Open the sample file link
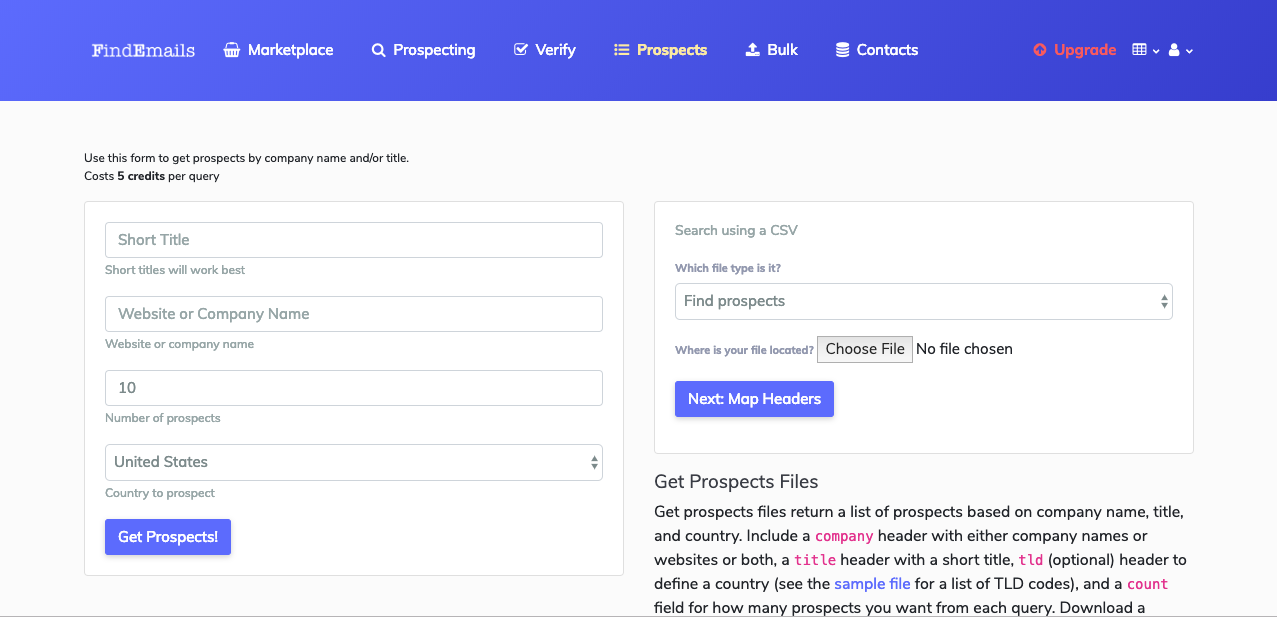Viewport: 1277px width, 617px height. point(872,584)
